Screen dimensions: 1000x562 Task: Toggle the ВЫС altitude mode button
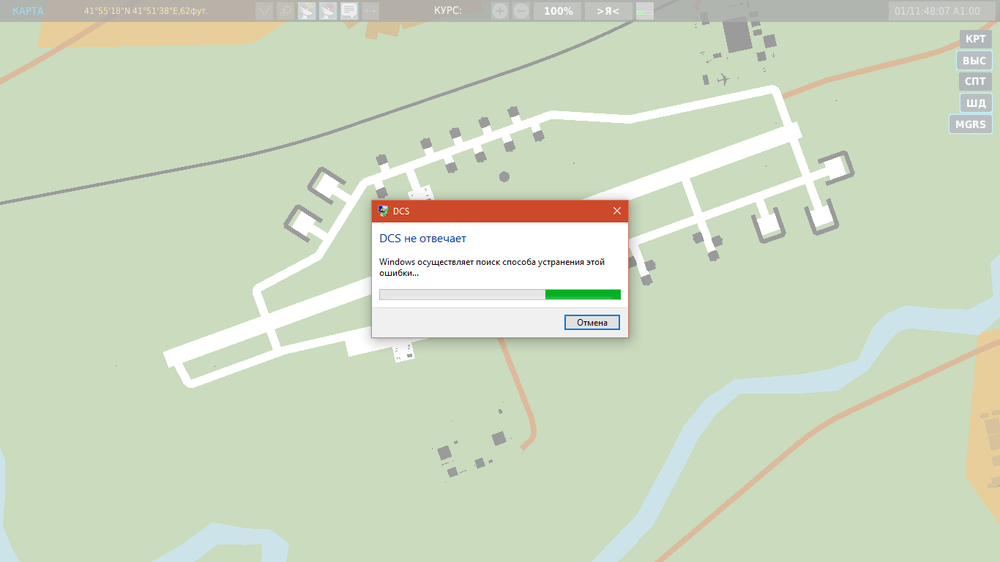click(974, 61)
